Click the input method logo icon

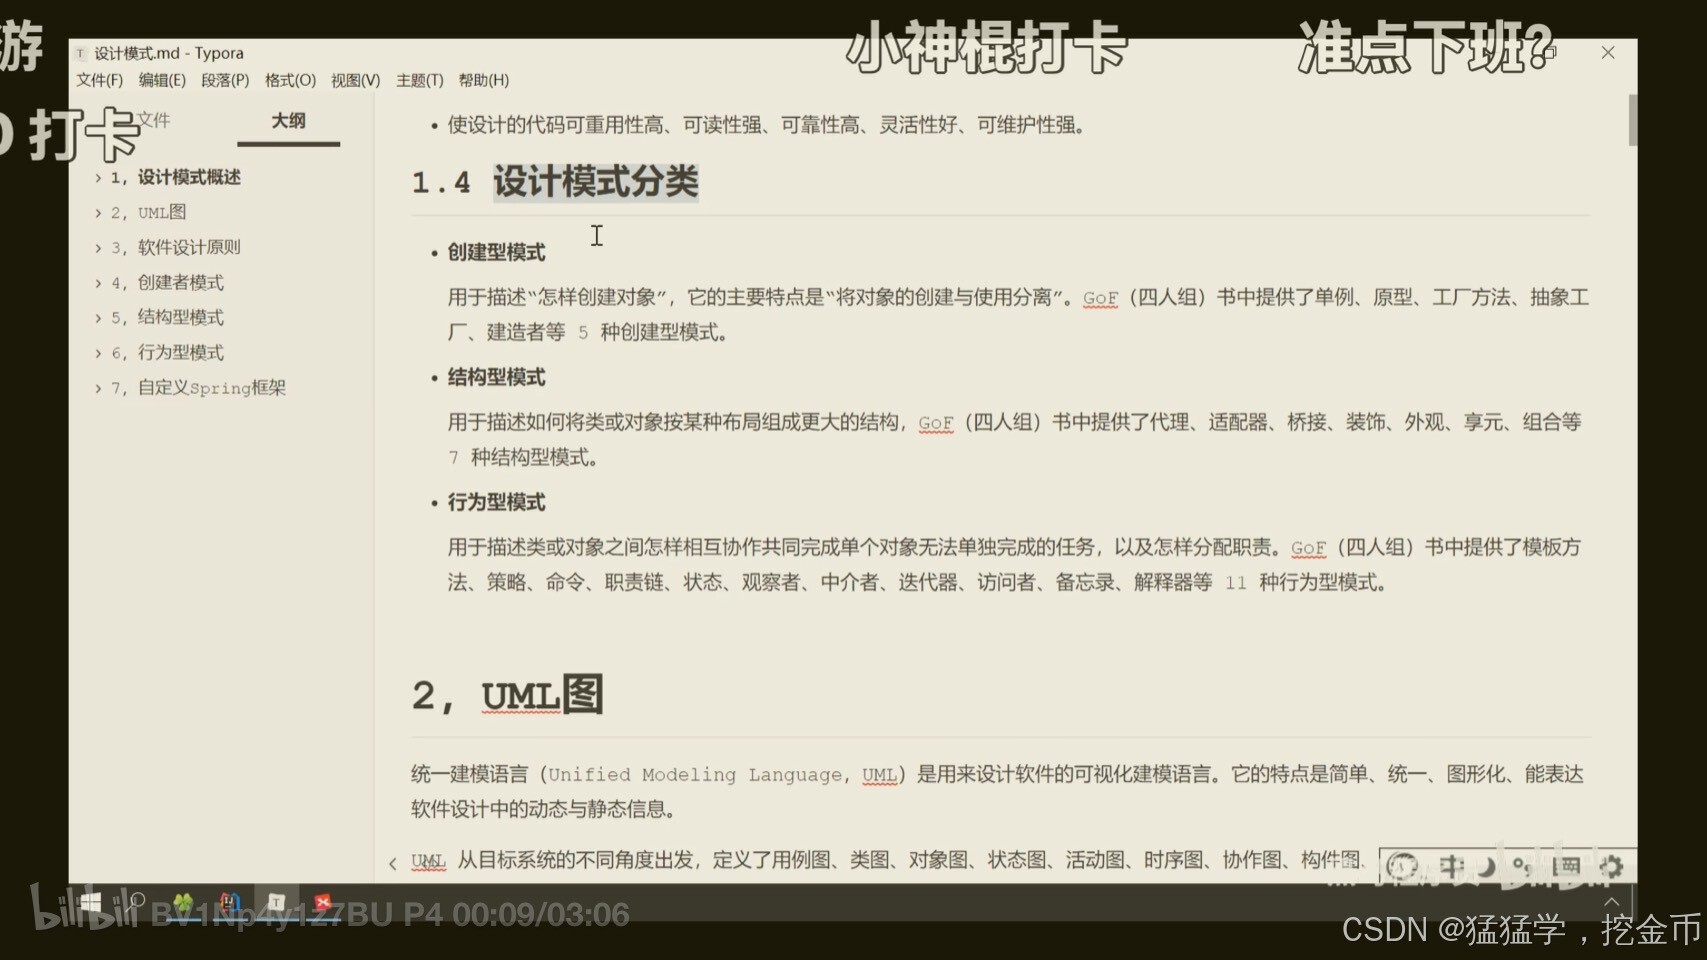pos(1402,866)
